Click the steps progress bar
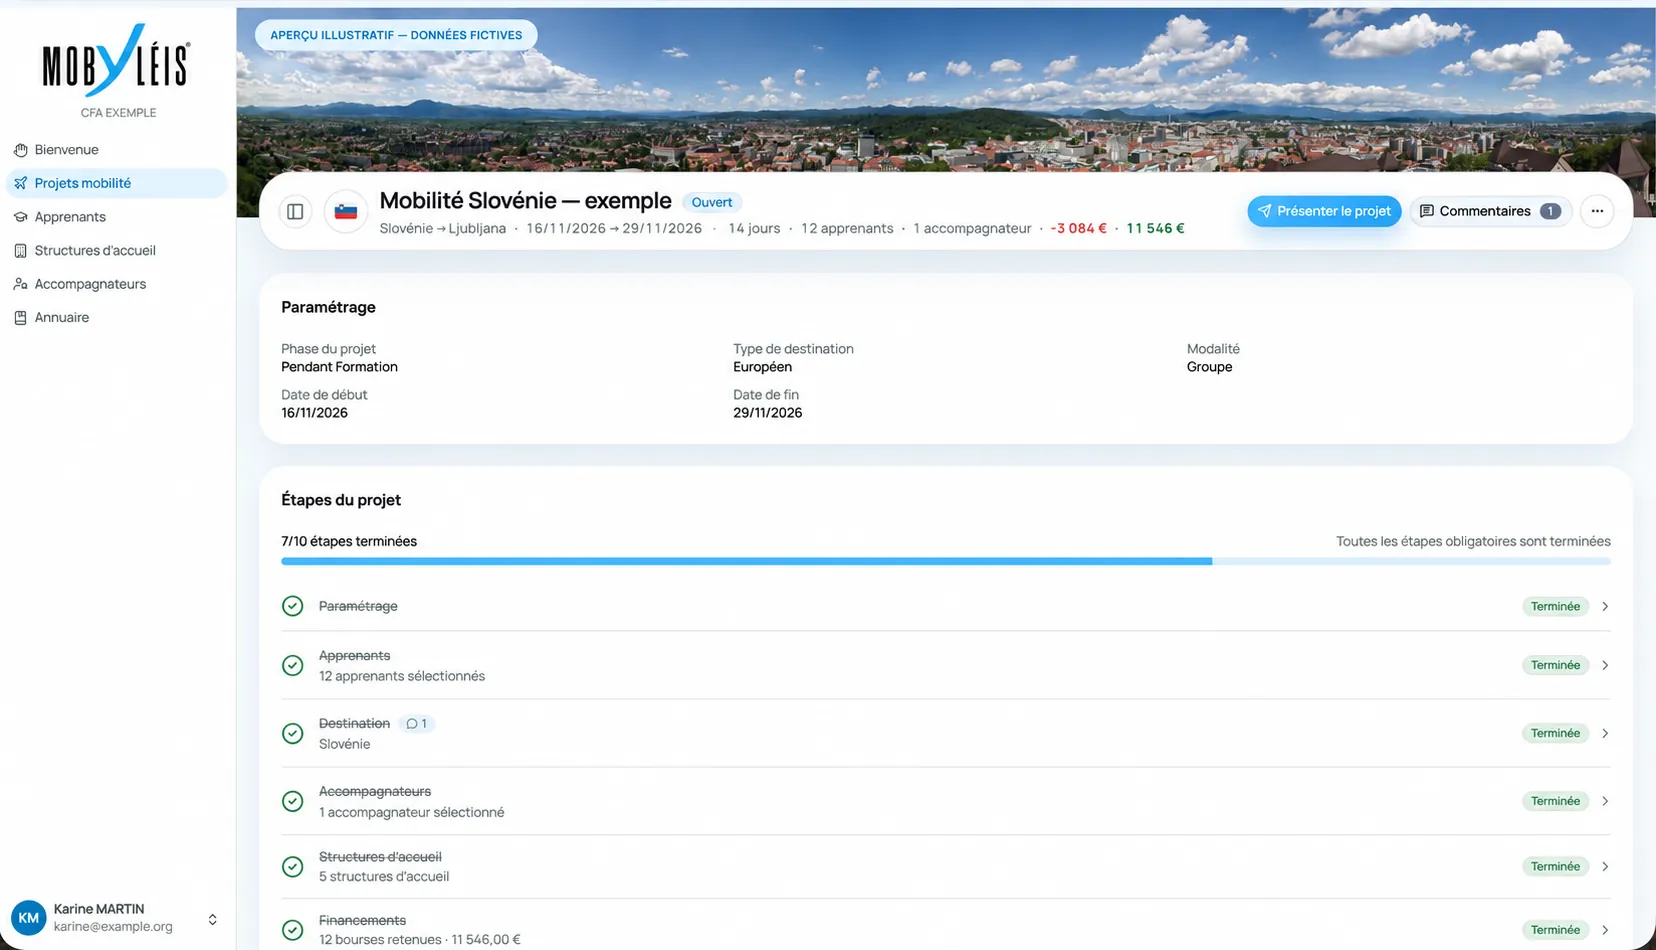 946,562
